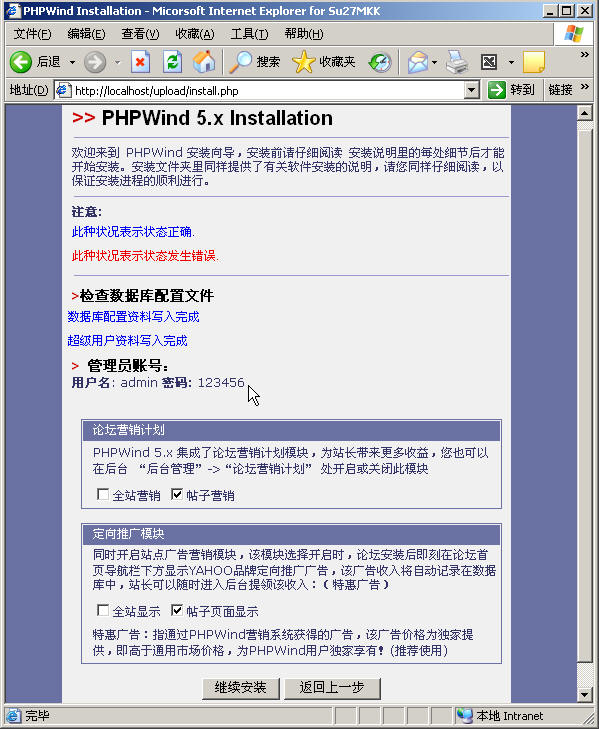Open History clock icon in toolbar
This screenshot has height=729, width=599.
tap(380, 62)
